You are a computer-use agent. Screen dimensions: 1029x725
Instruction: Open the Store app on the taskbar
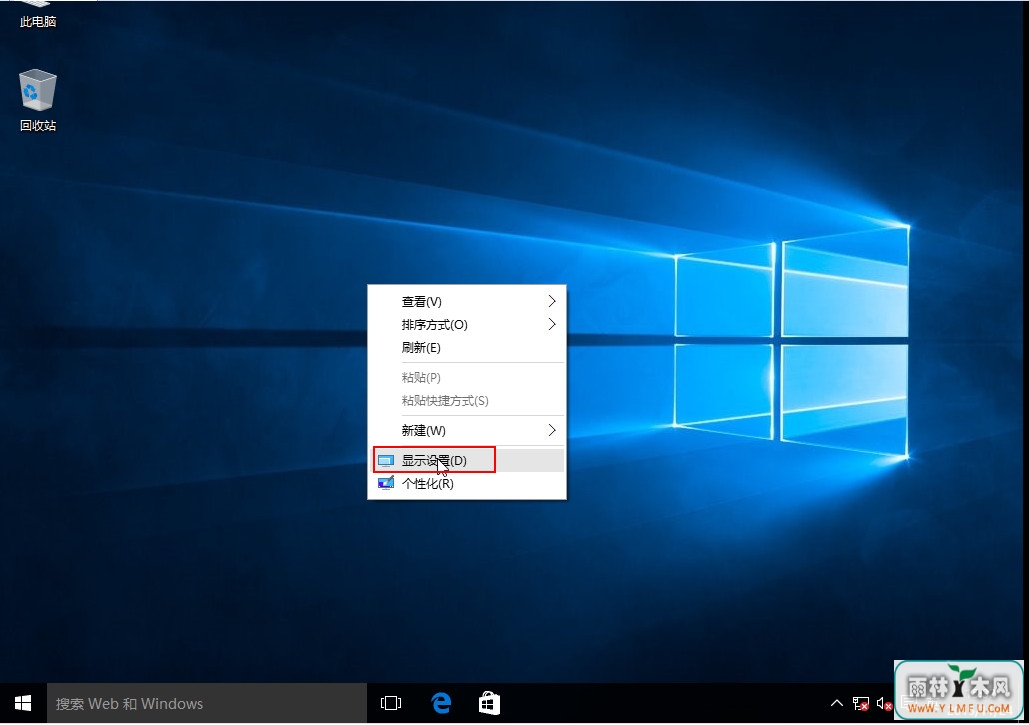click(x=489, y=703)
